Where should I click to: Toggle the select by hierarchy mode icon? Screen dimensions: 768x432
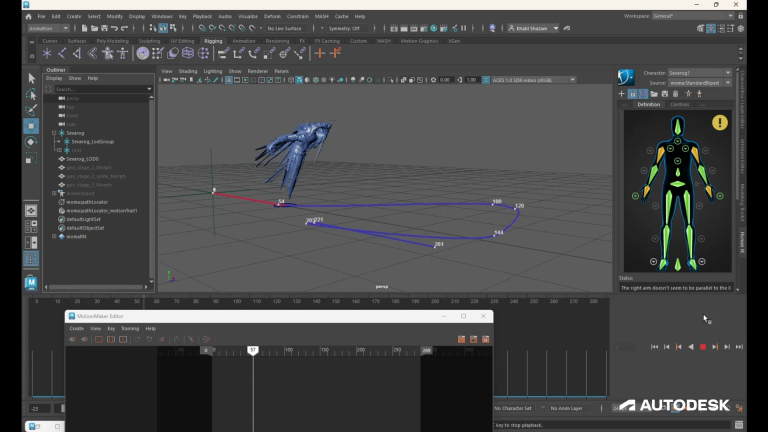(153, 28)
